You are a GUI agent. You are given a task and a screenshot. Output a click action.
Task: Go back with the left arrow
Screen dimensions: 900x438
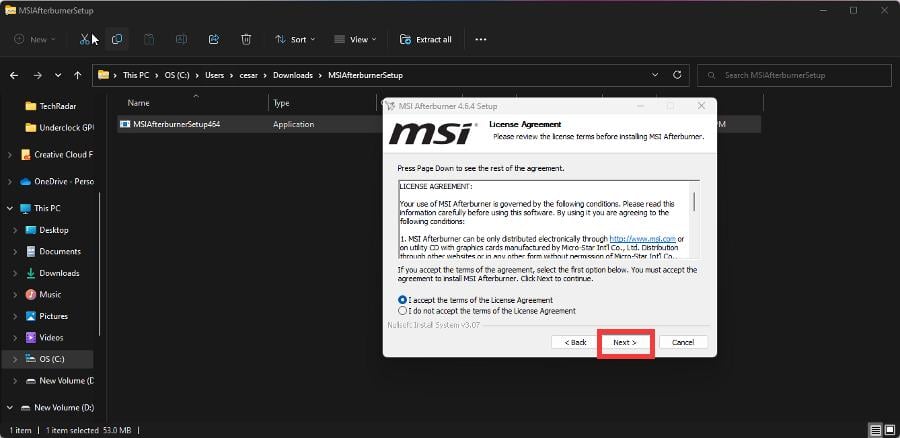(x=14, y=75)
